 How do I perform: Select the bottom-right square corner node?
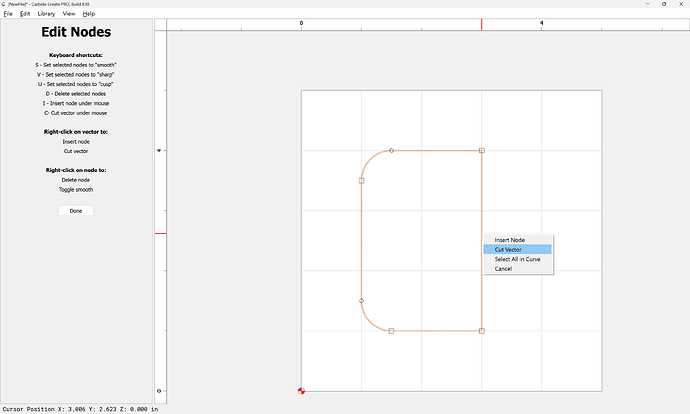(x=481, y=330)
